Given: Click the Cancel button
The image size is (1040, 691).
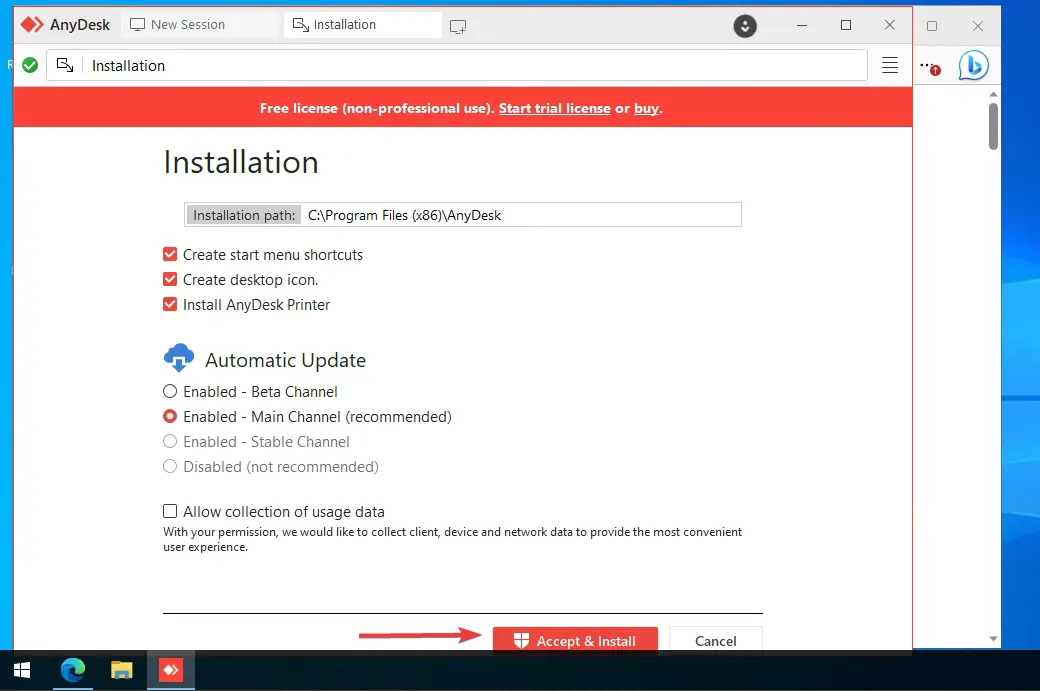Looking at the screenshot, I should (716, 640).
